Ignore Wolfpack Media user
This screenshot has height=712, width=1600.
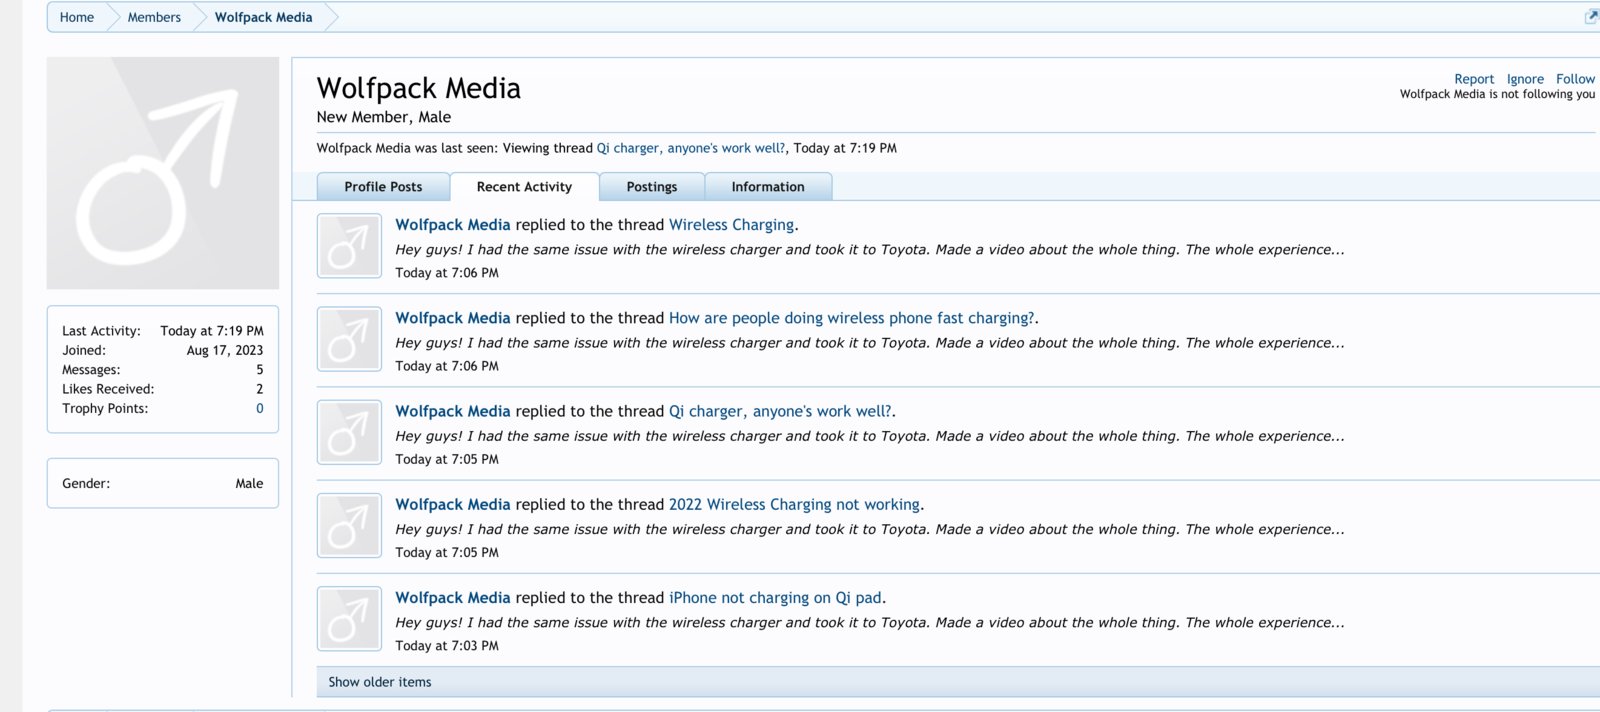pos(1525,79)
